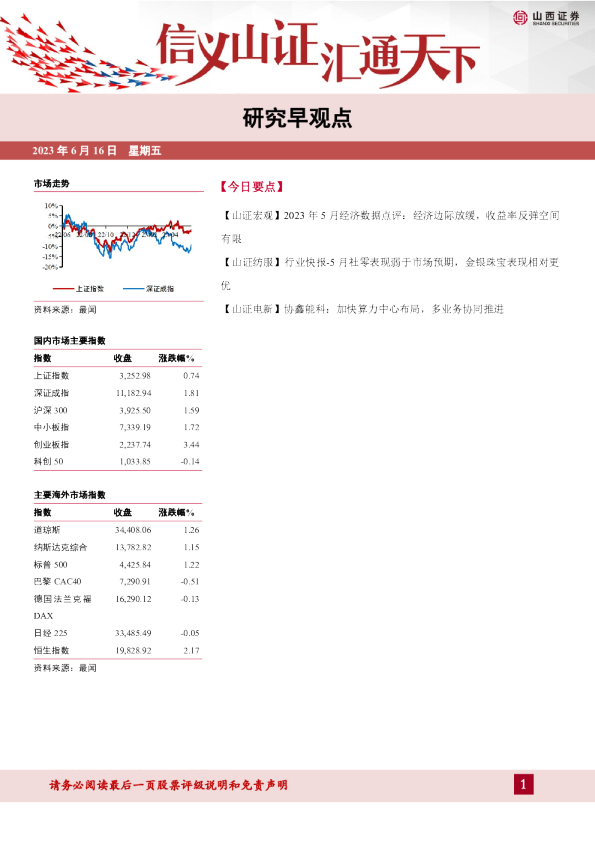This screenshot has height=842, width=595.
Task: Select the 上证指数 row in domestic table
Action: pyautogui.click(x=117, y=375)
